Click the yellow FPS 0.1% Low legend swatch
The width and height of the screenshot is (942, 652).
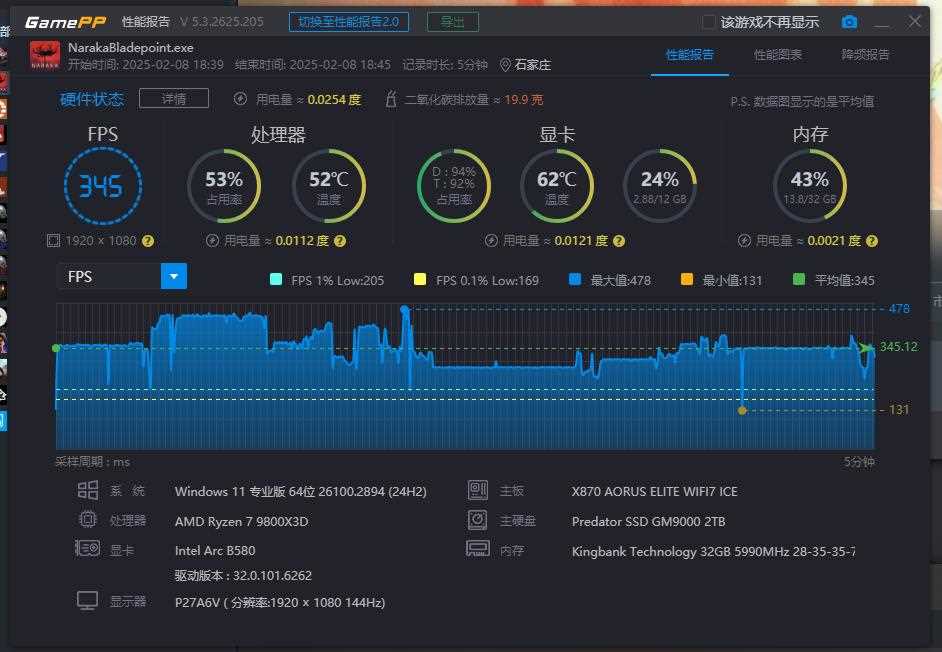(420, 279)
